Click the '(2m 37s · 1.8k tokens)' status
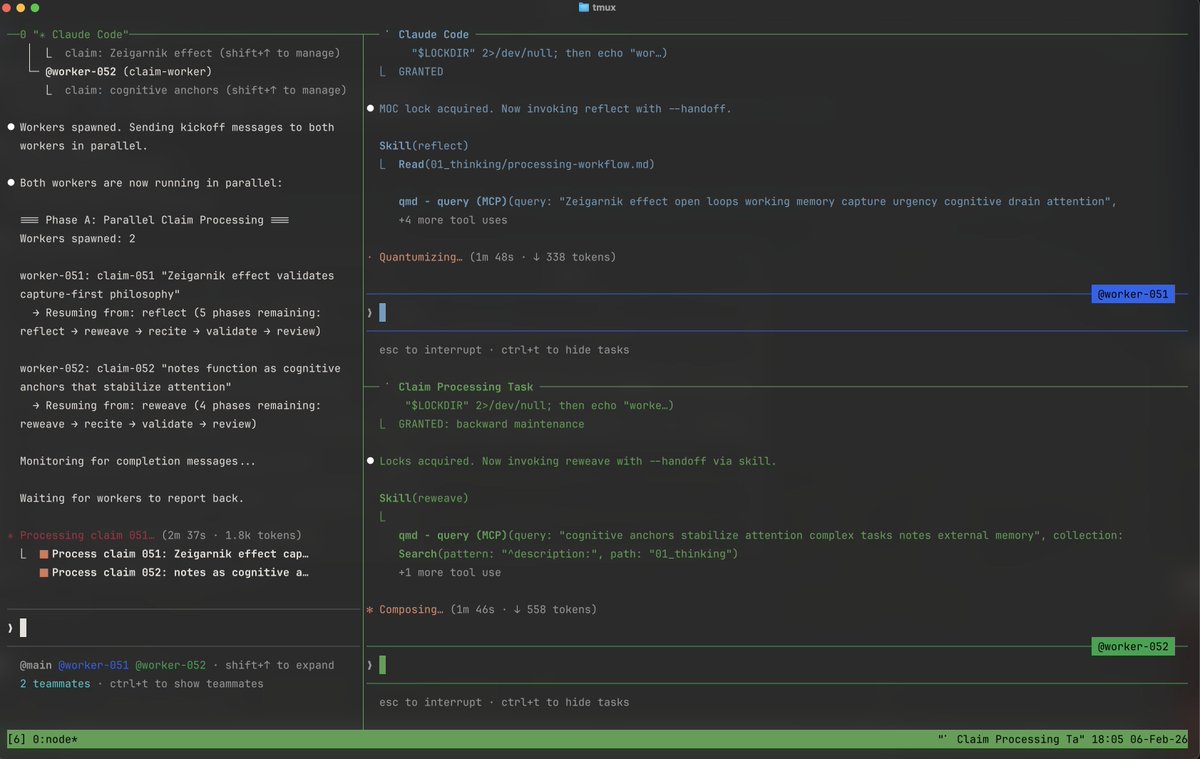 point(231,536)
